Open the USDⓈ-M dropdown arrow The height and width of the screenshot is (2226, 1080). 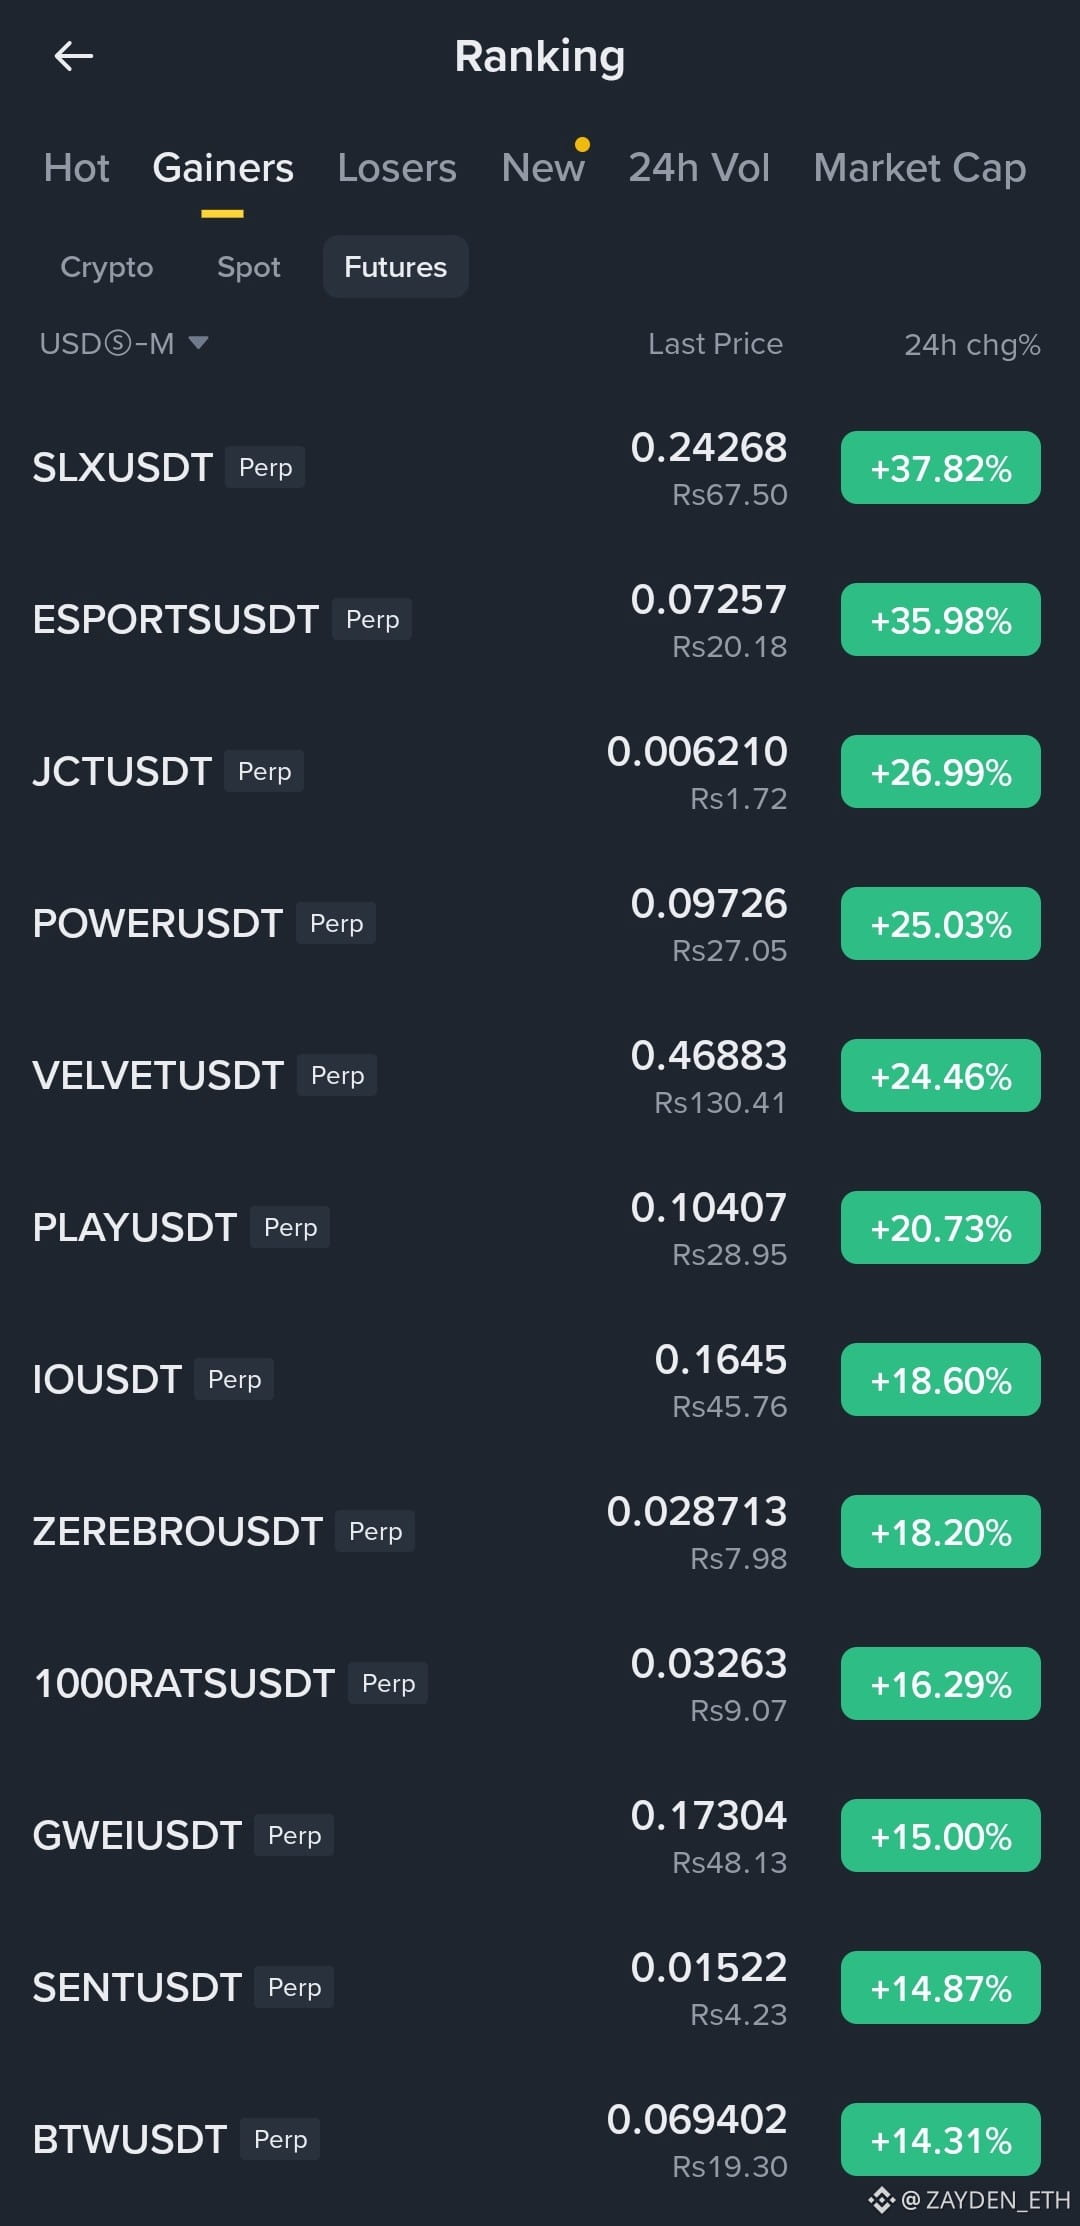pyautogui.click(x=198, y=343)
